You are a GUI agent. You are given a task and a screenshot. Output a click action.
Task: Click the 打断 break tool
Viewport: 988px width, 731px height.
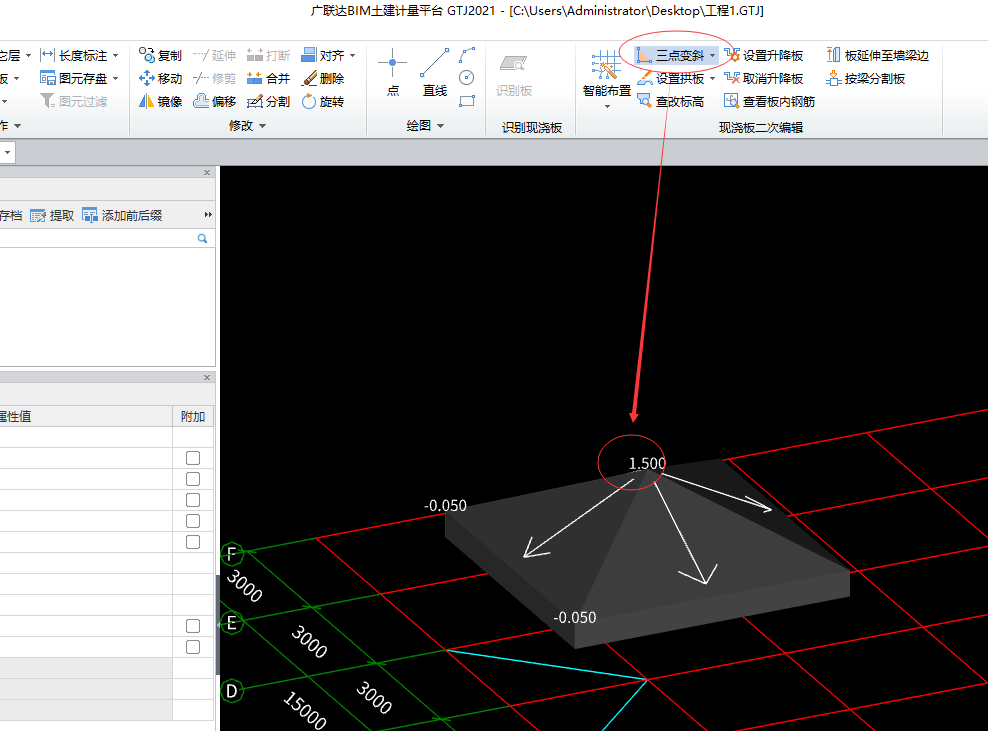point(268,55)
